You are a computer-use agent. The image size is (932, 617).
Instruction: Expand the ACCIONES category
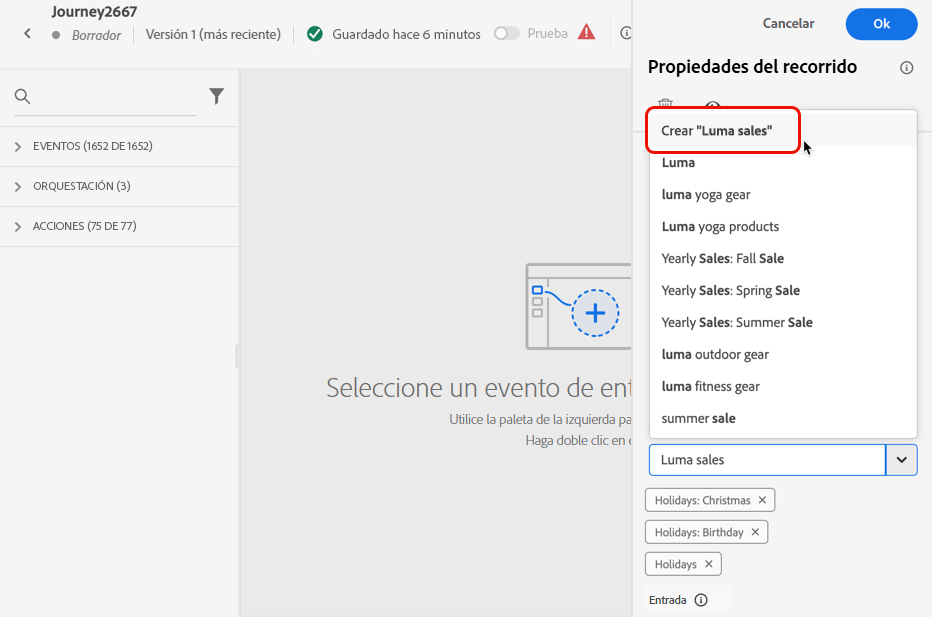(119, 226)
